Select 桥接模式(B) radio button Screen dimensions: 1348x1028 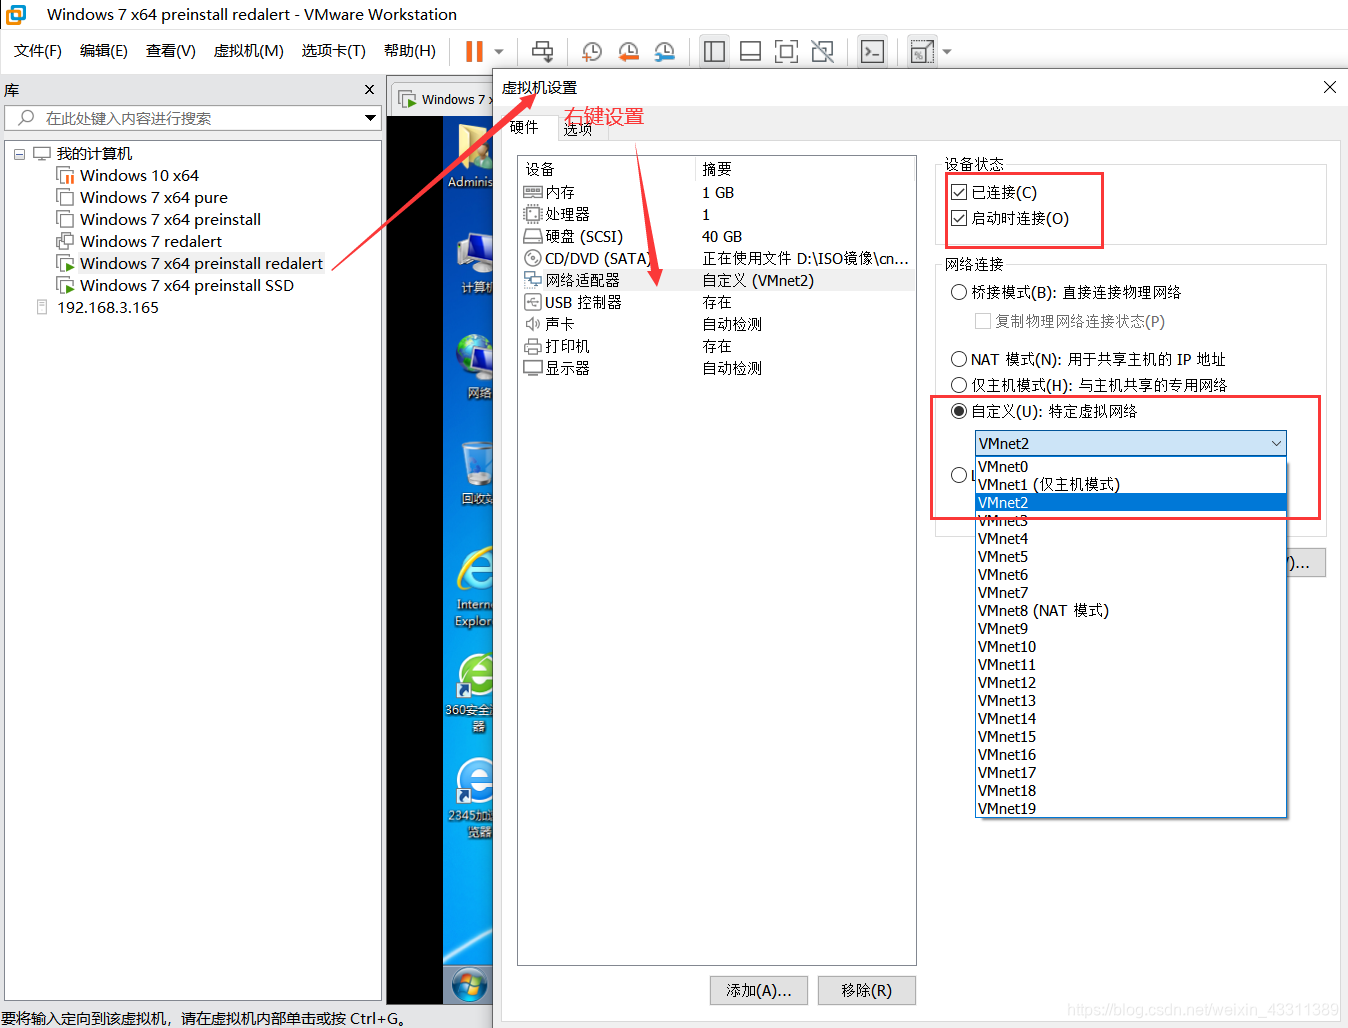(x=959, y=292)
